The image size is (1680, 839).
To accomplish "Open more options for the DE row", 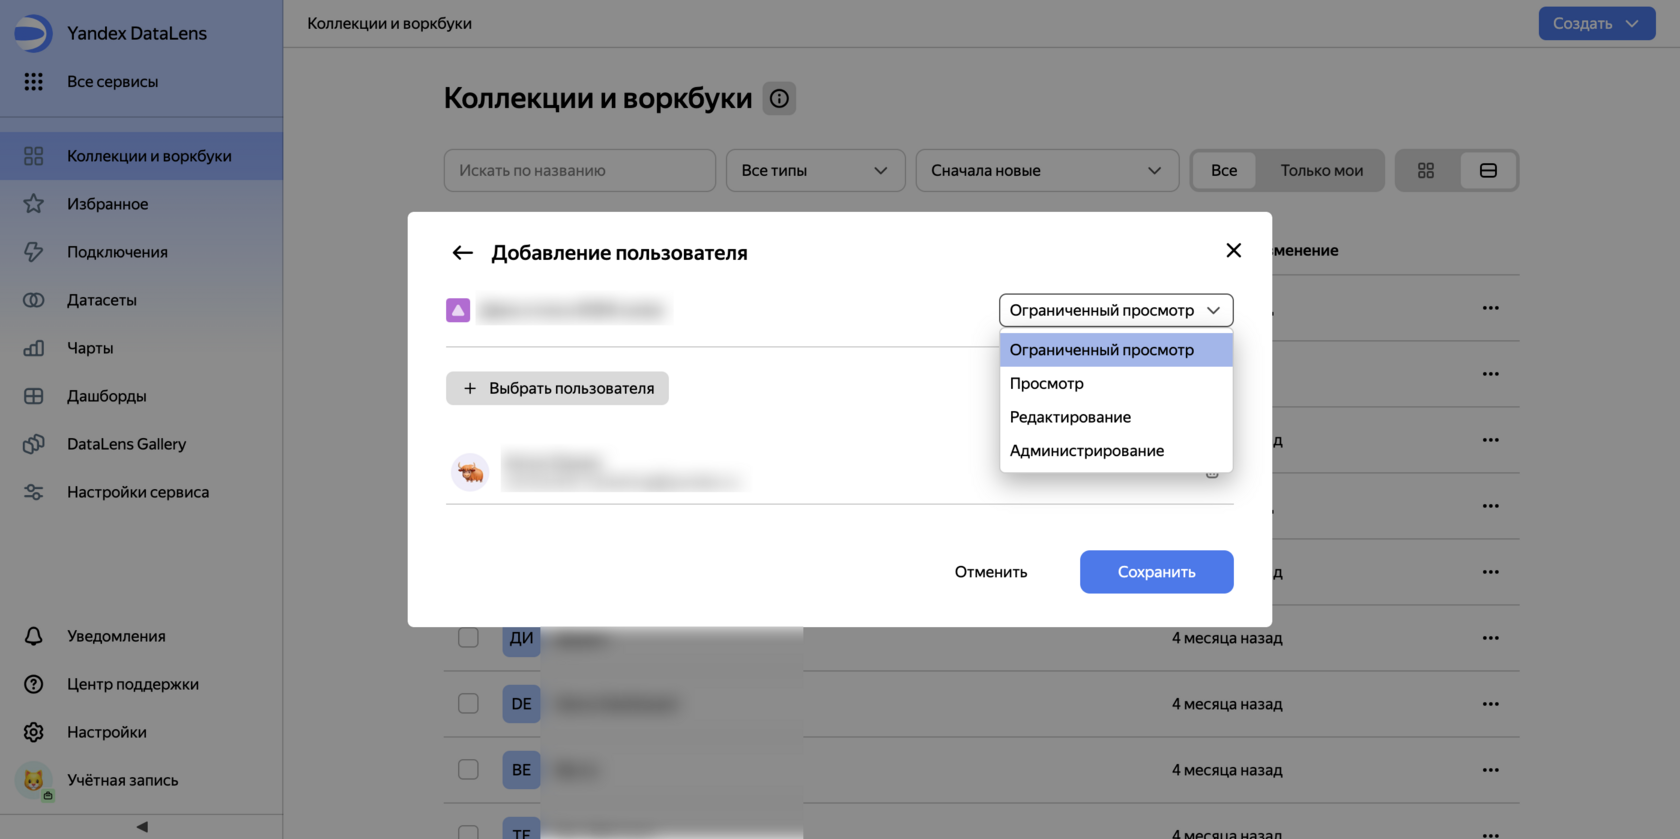I will [1491, 704].
